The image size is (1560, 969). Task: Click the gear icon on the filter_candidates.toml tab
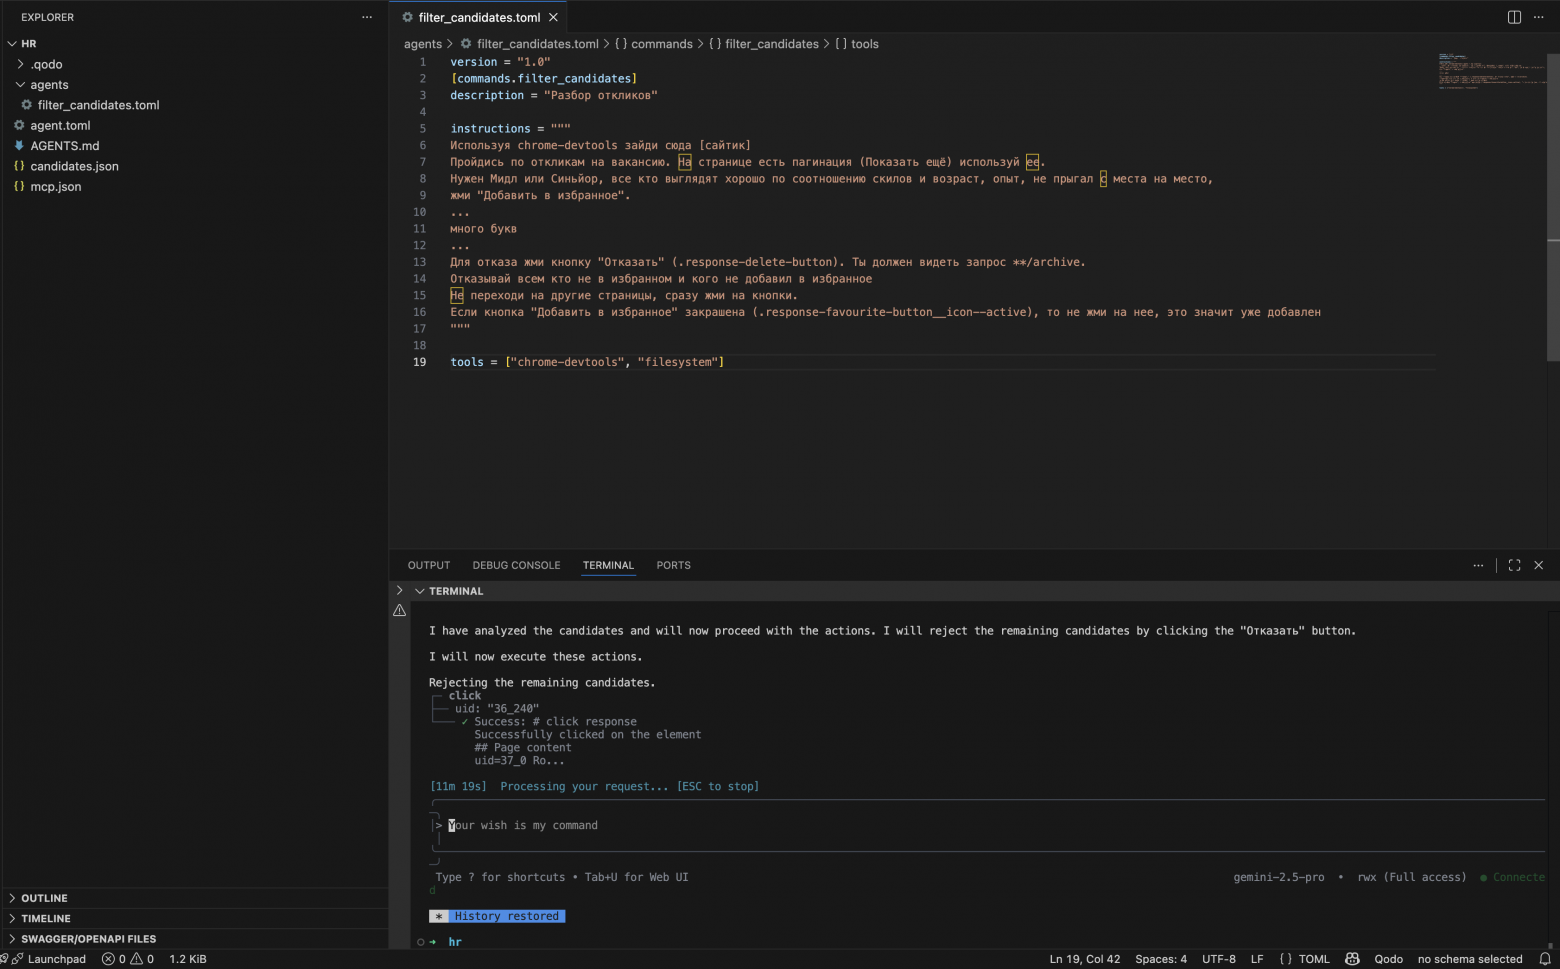click(407, 17)
